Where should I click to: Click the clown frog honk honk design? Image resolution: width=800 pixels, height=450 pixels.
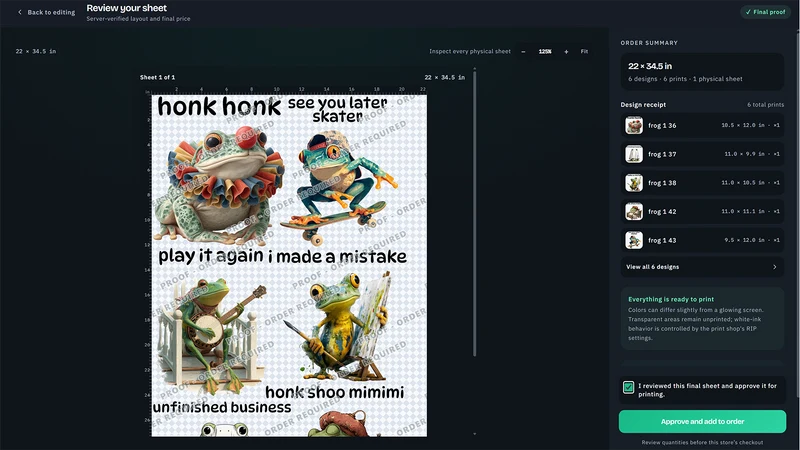(219, 171)
